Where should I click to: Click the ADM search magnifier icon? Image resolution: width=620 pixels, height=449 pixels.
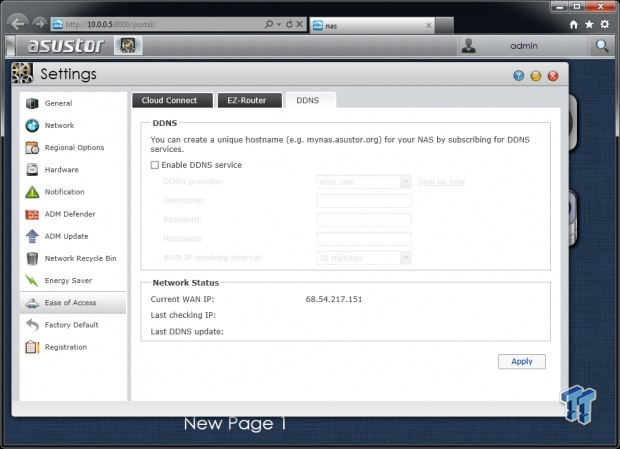coord(602,45)
